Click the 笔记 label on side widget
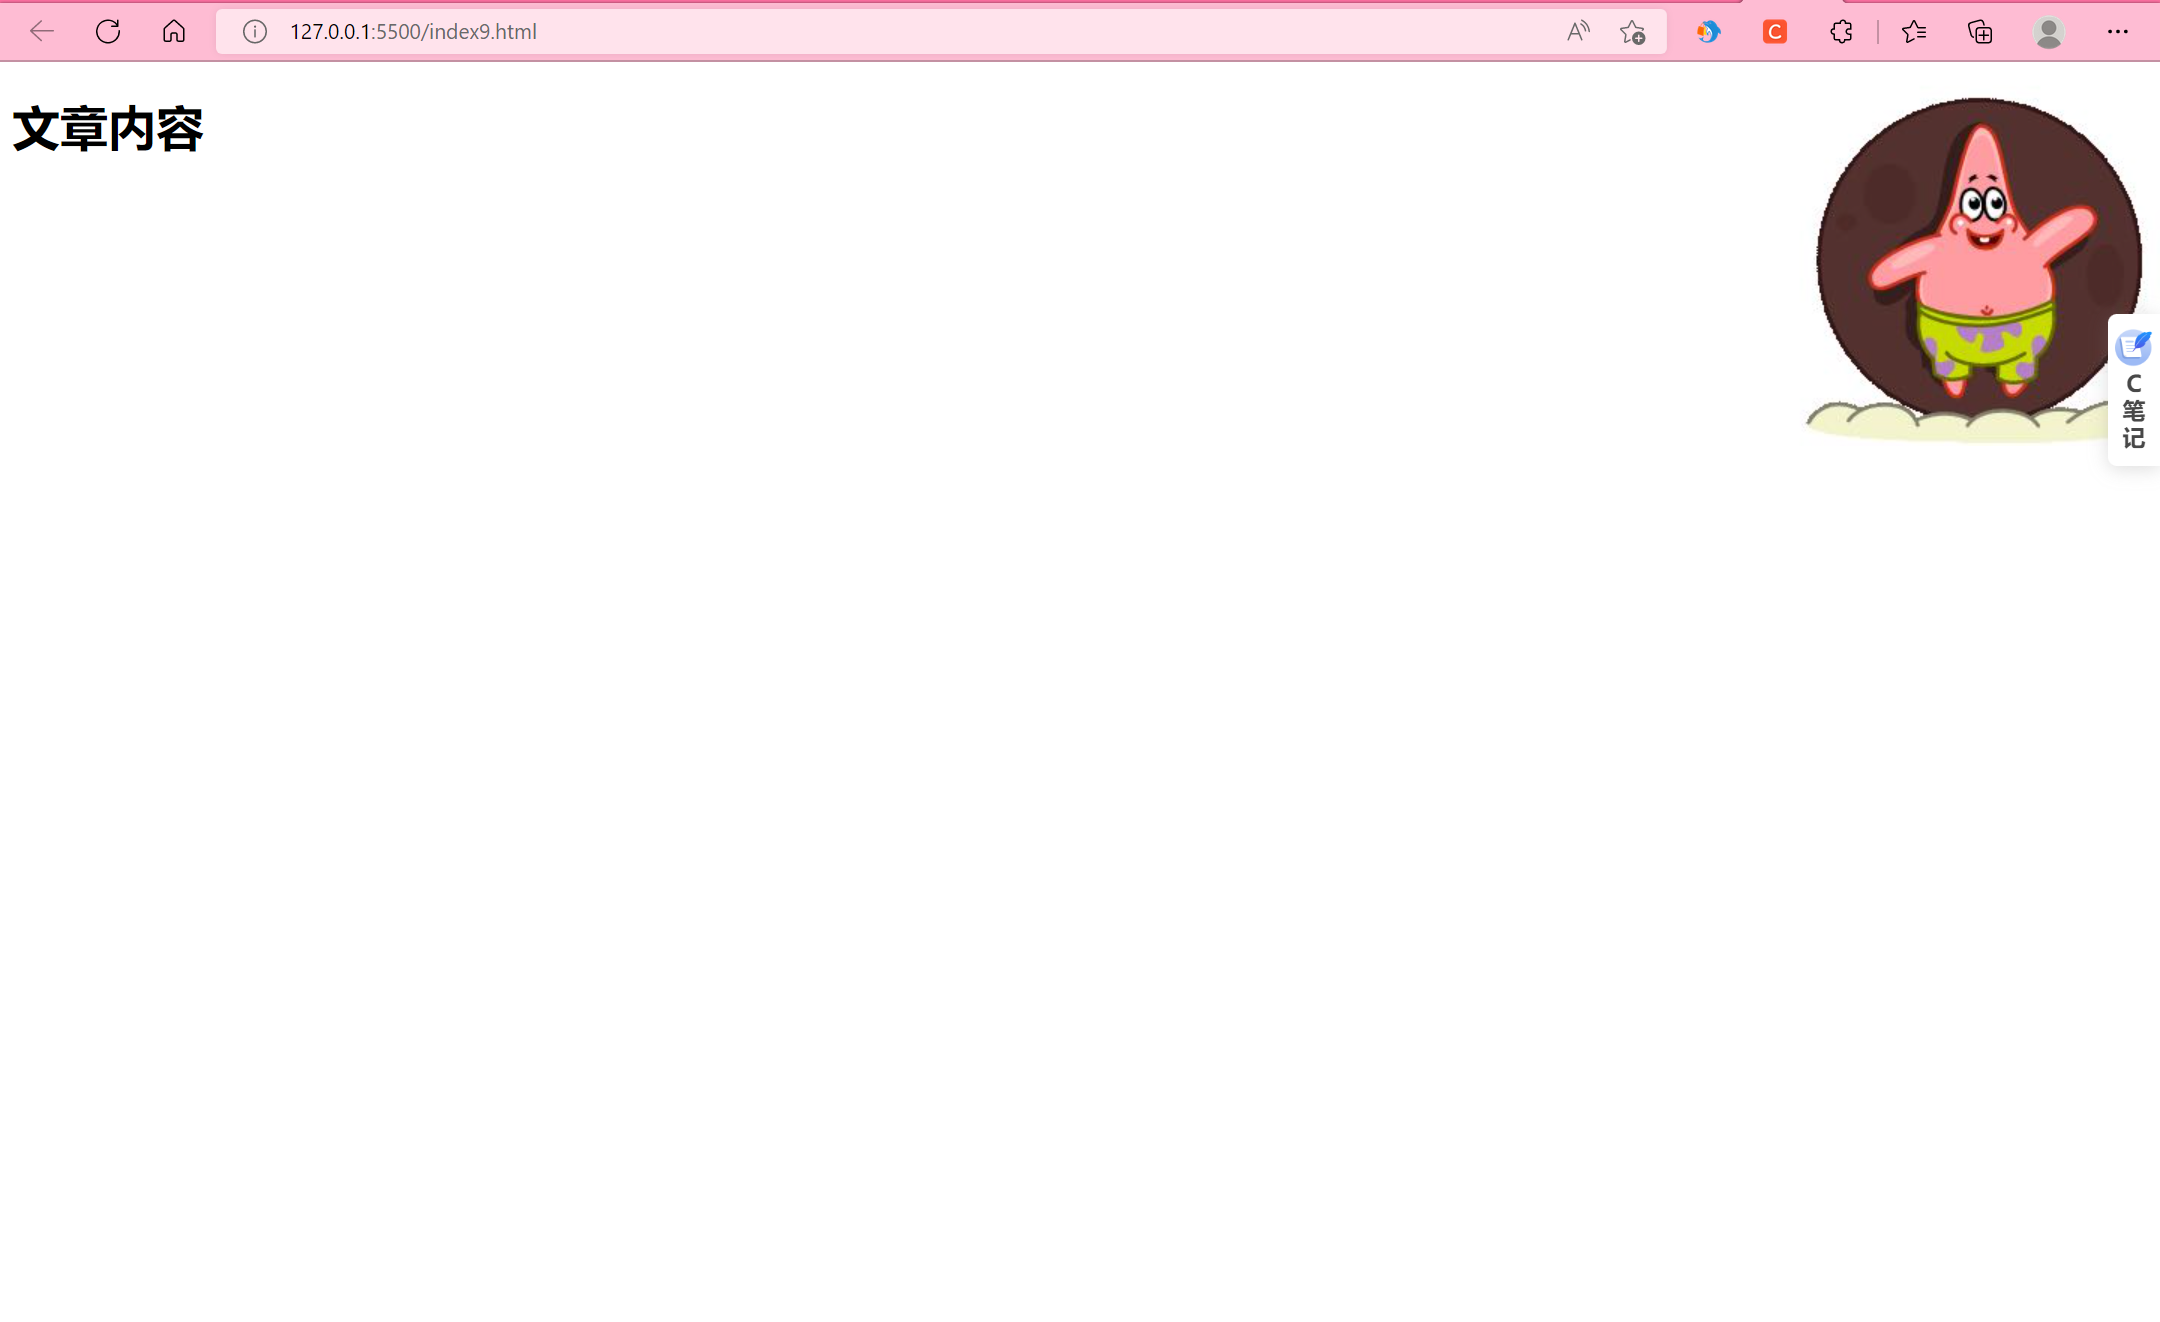2160x1322 pixels. 2133,425
